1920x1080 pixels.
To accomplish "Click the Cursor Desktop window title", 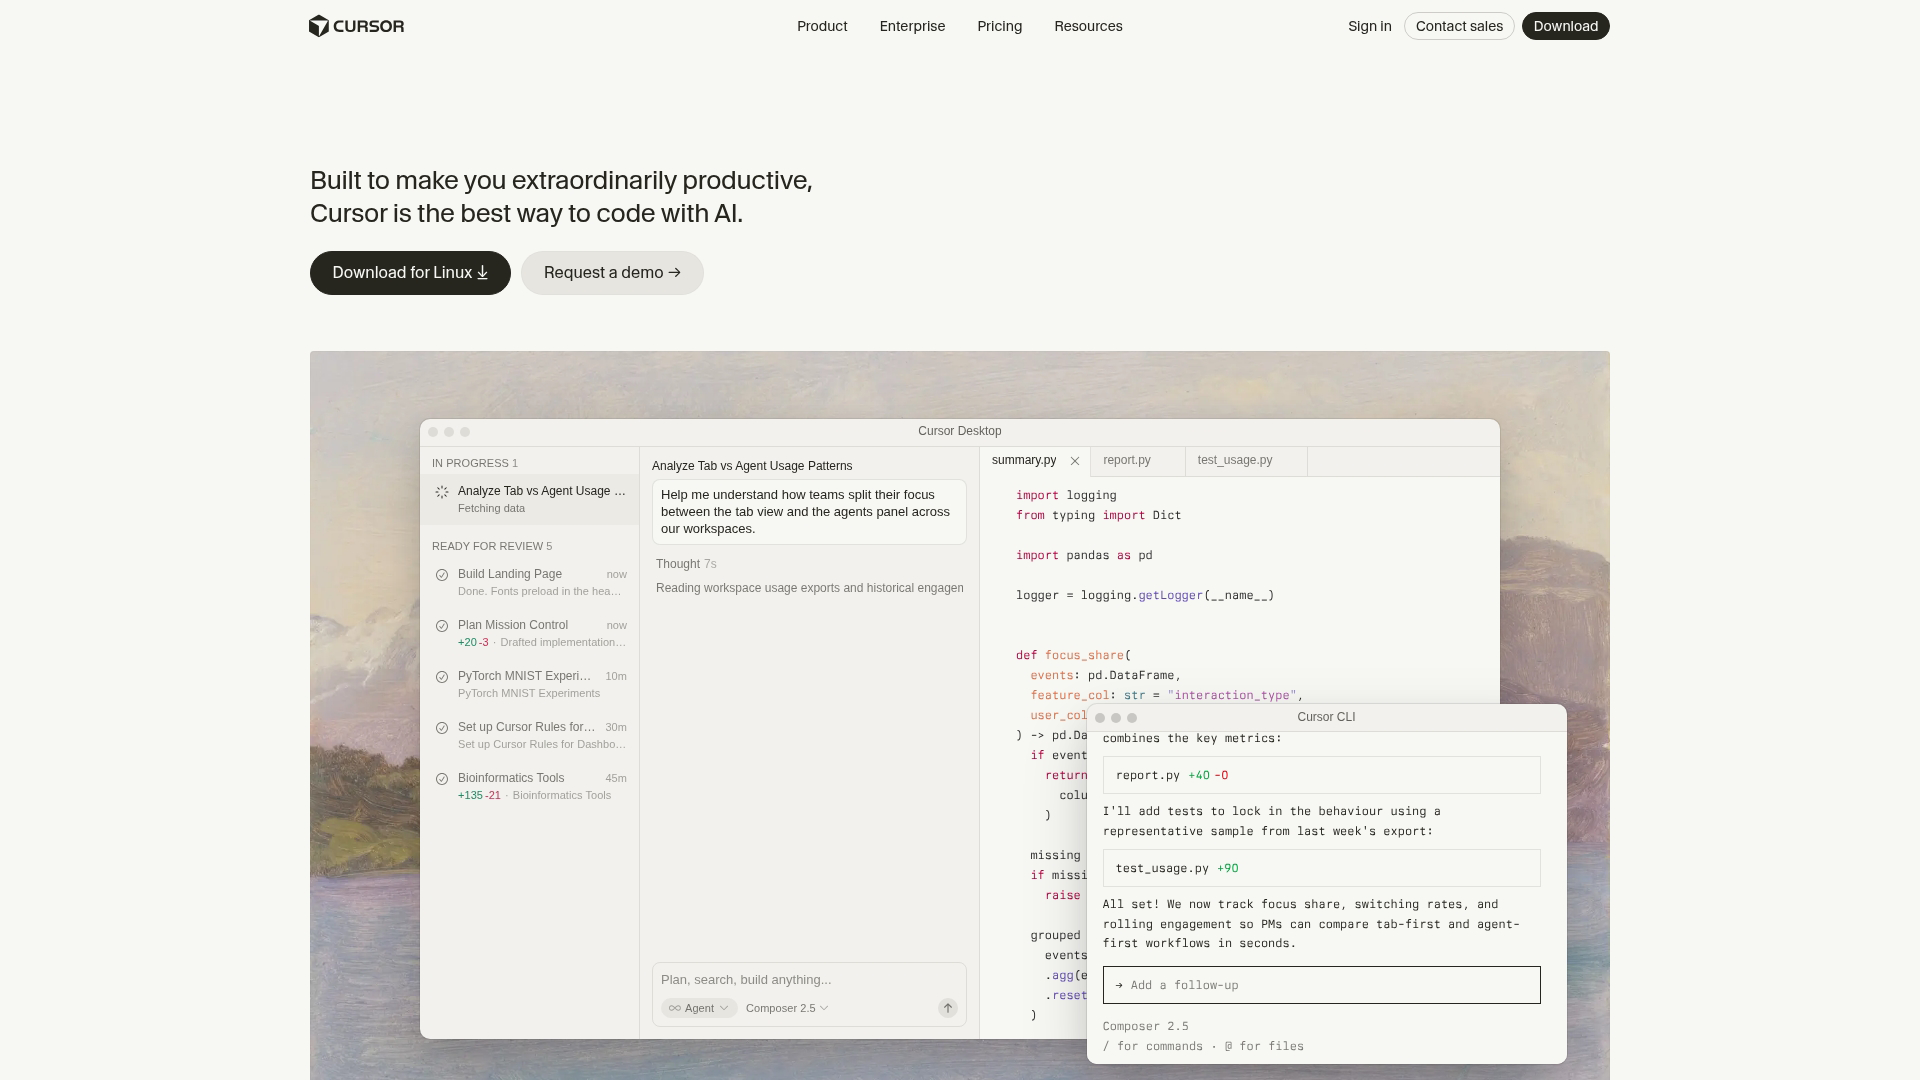I will (959, 431).
